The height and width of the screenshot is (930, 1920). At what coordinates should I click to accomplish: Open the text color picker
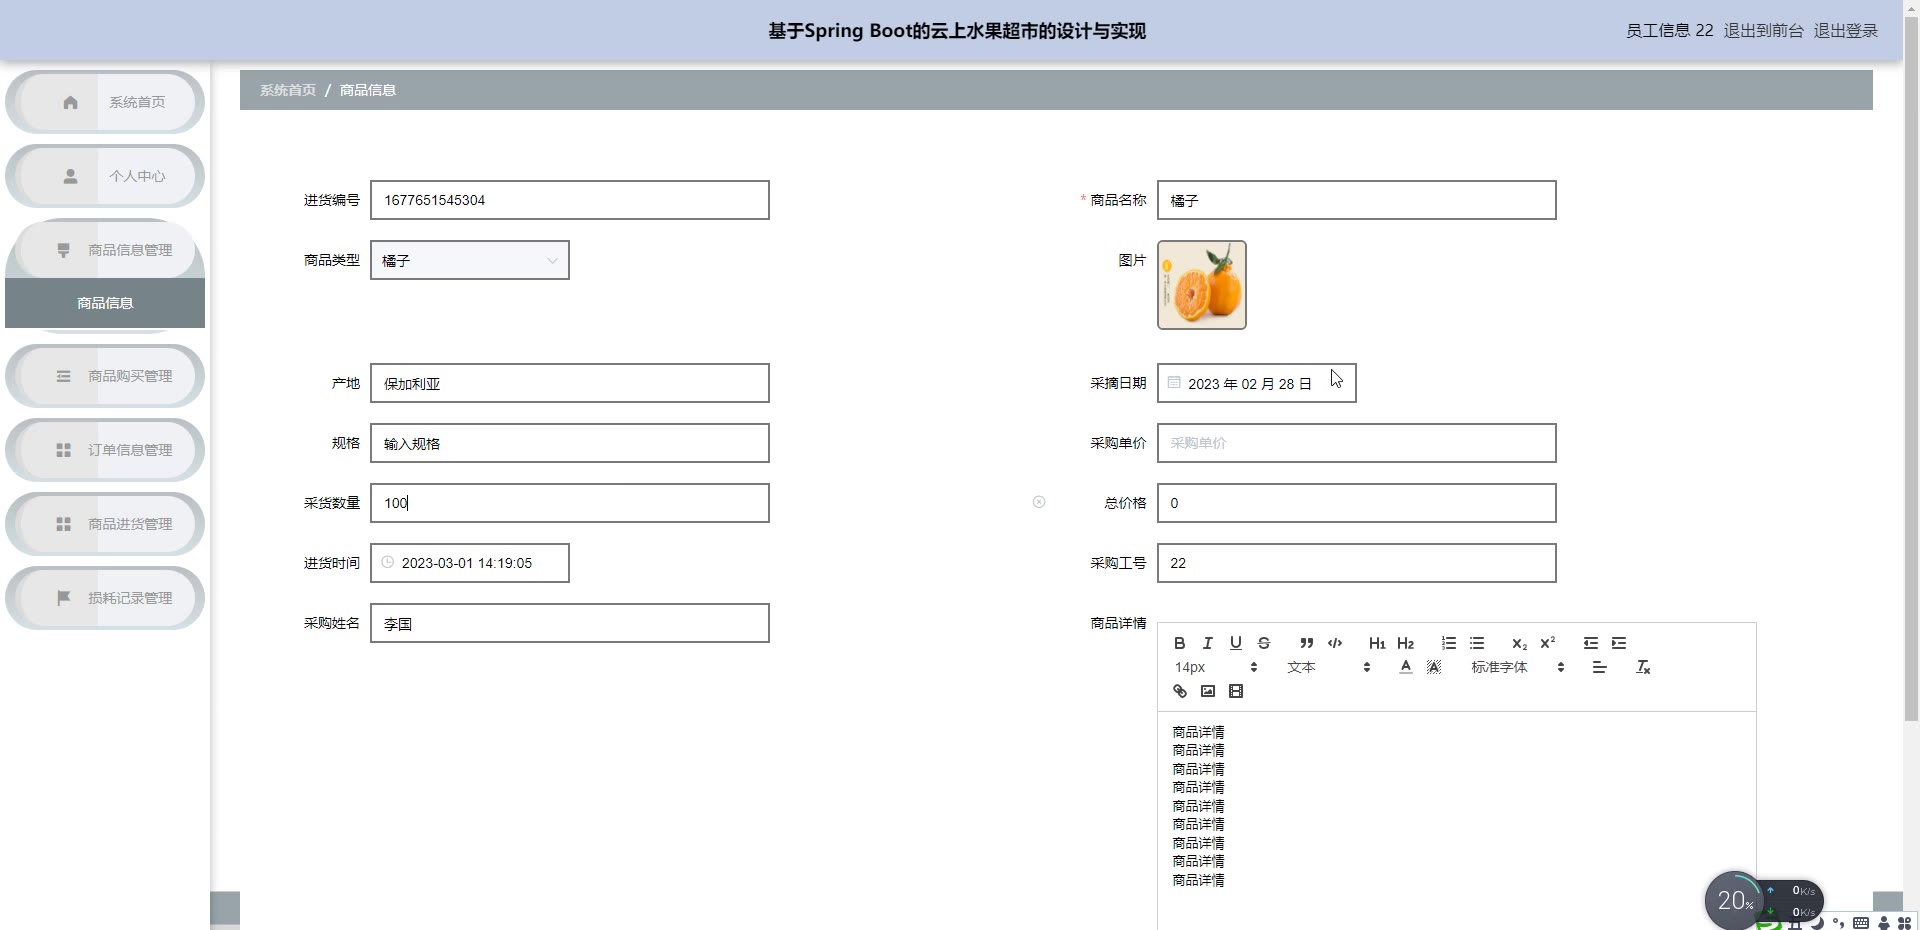(1405, 667)
